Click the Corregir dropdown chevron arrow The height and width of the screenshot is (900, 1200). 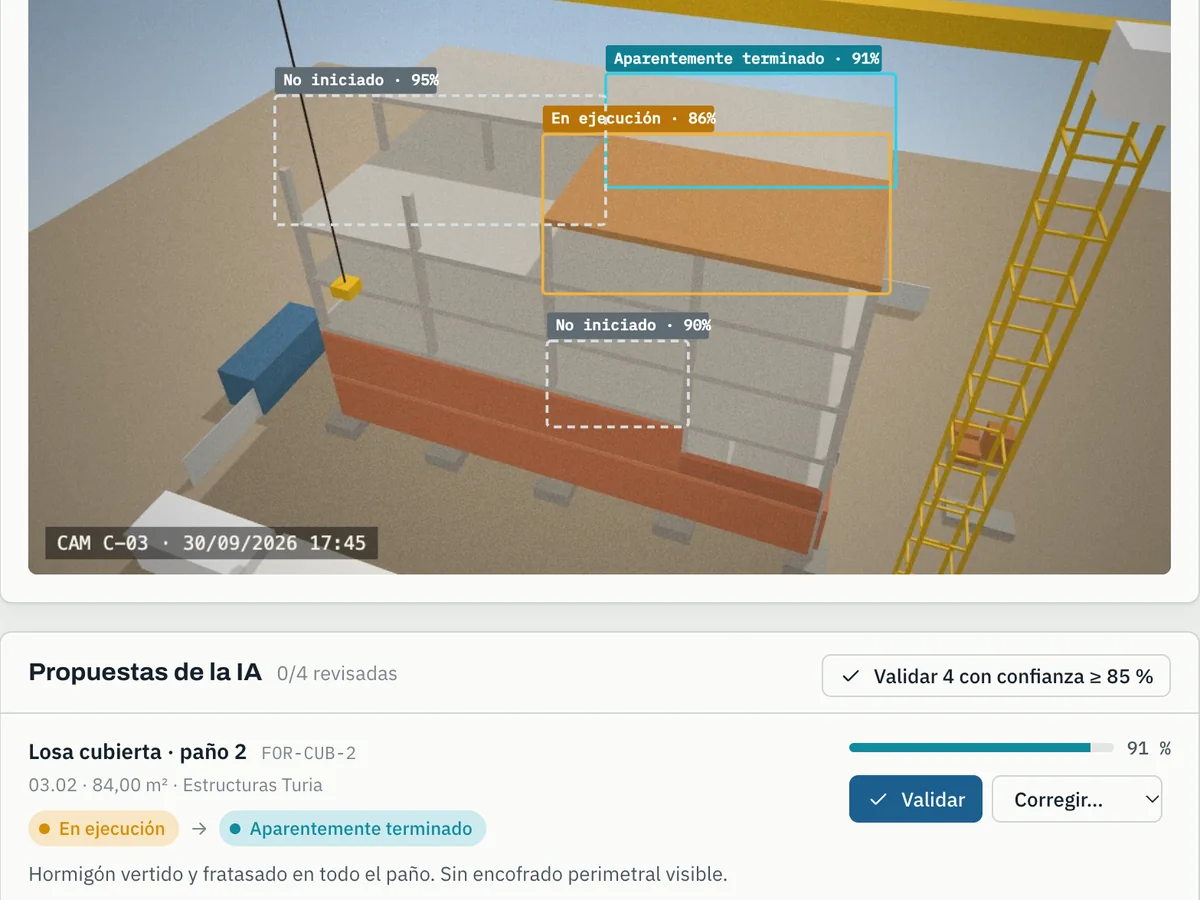(1151, 799)
